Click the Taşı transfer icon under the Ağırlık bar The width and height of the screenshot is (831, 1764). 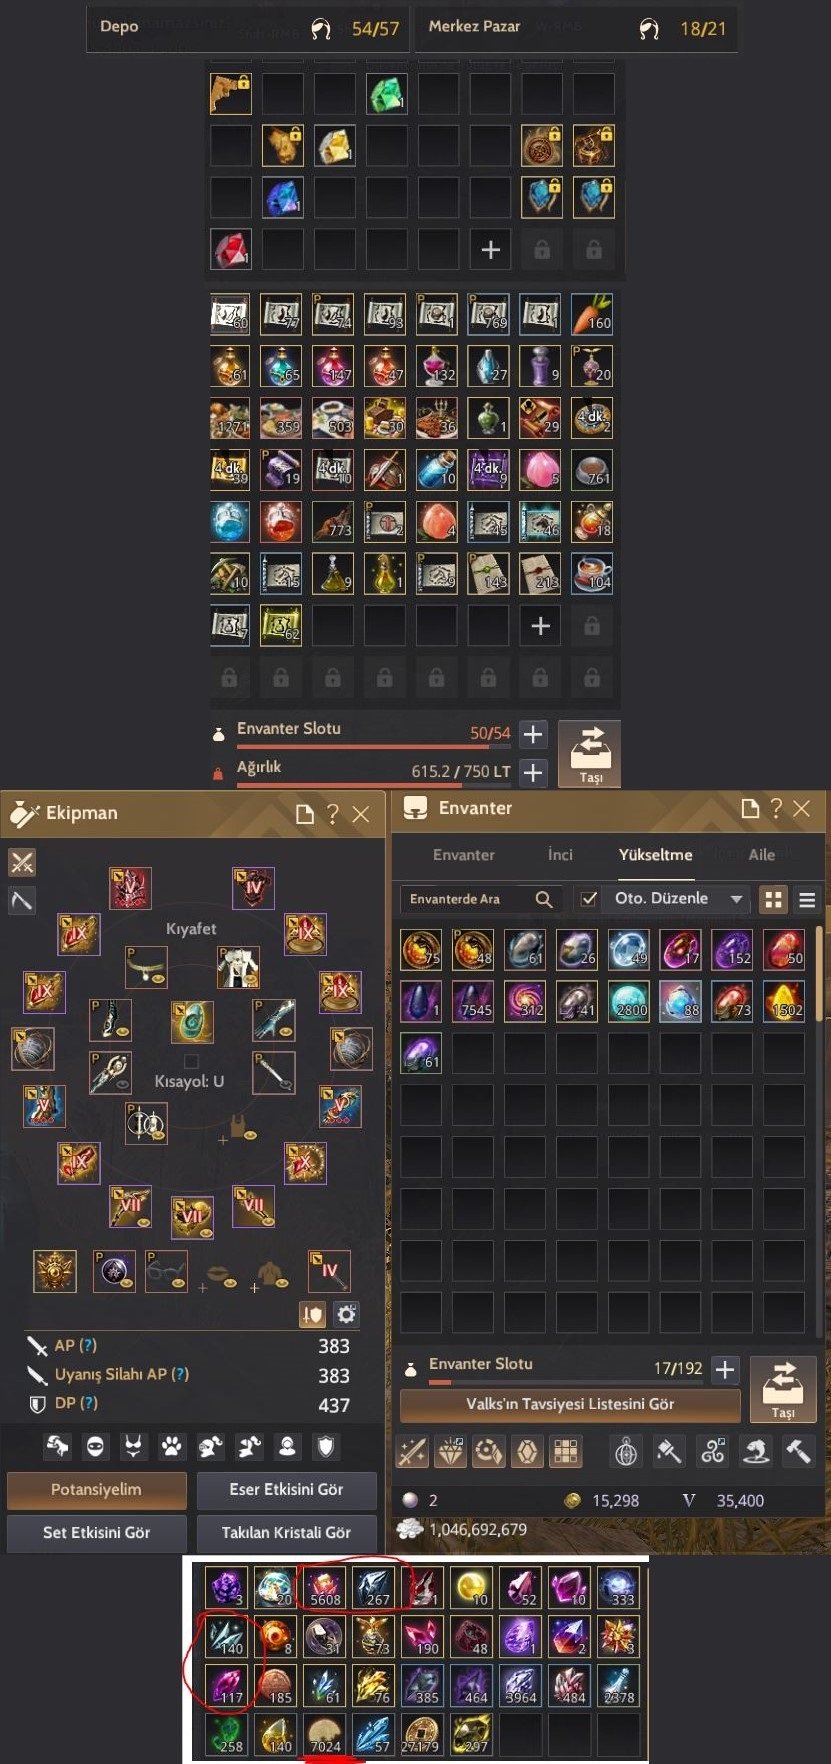coord(589,753)
